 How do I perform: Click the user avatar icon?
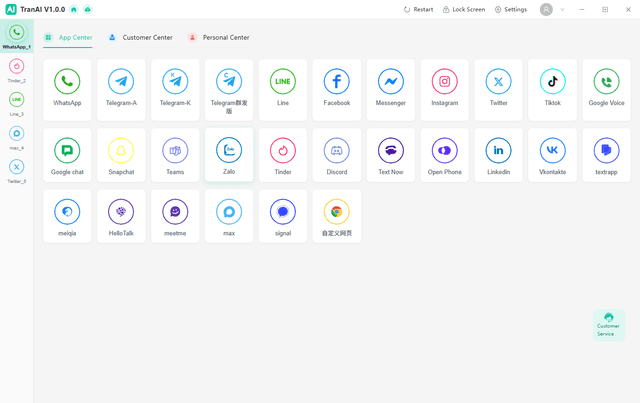point(546,9)
